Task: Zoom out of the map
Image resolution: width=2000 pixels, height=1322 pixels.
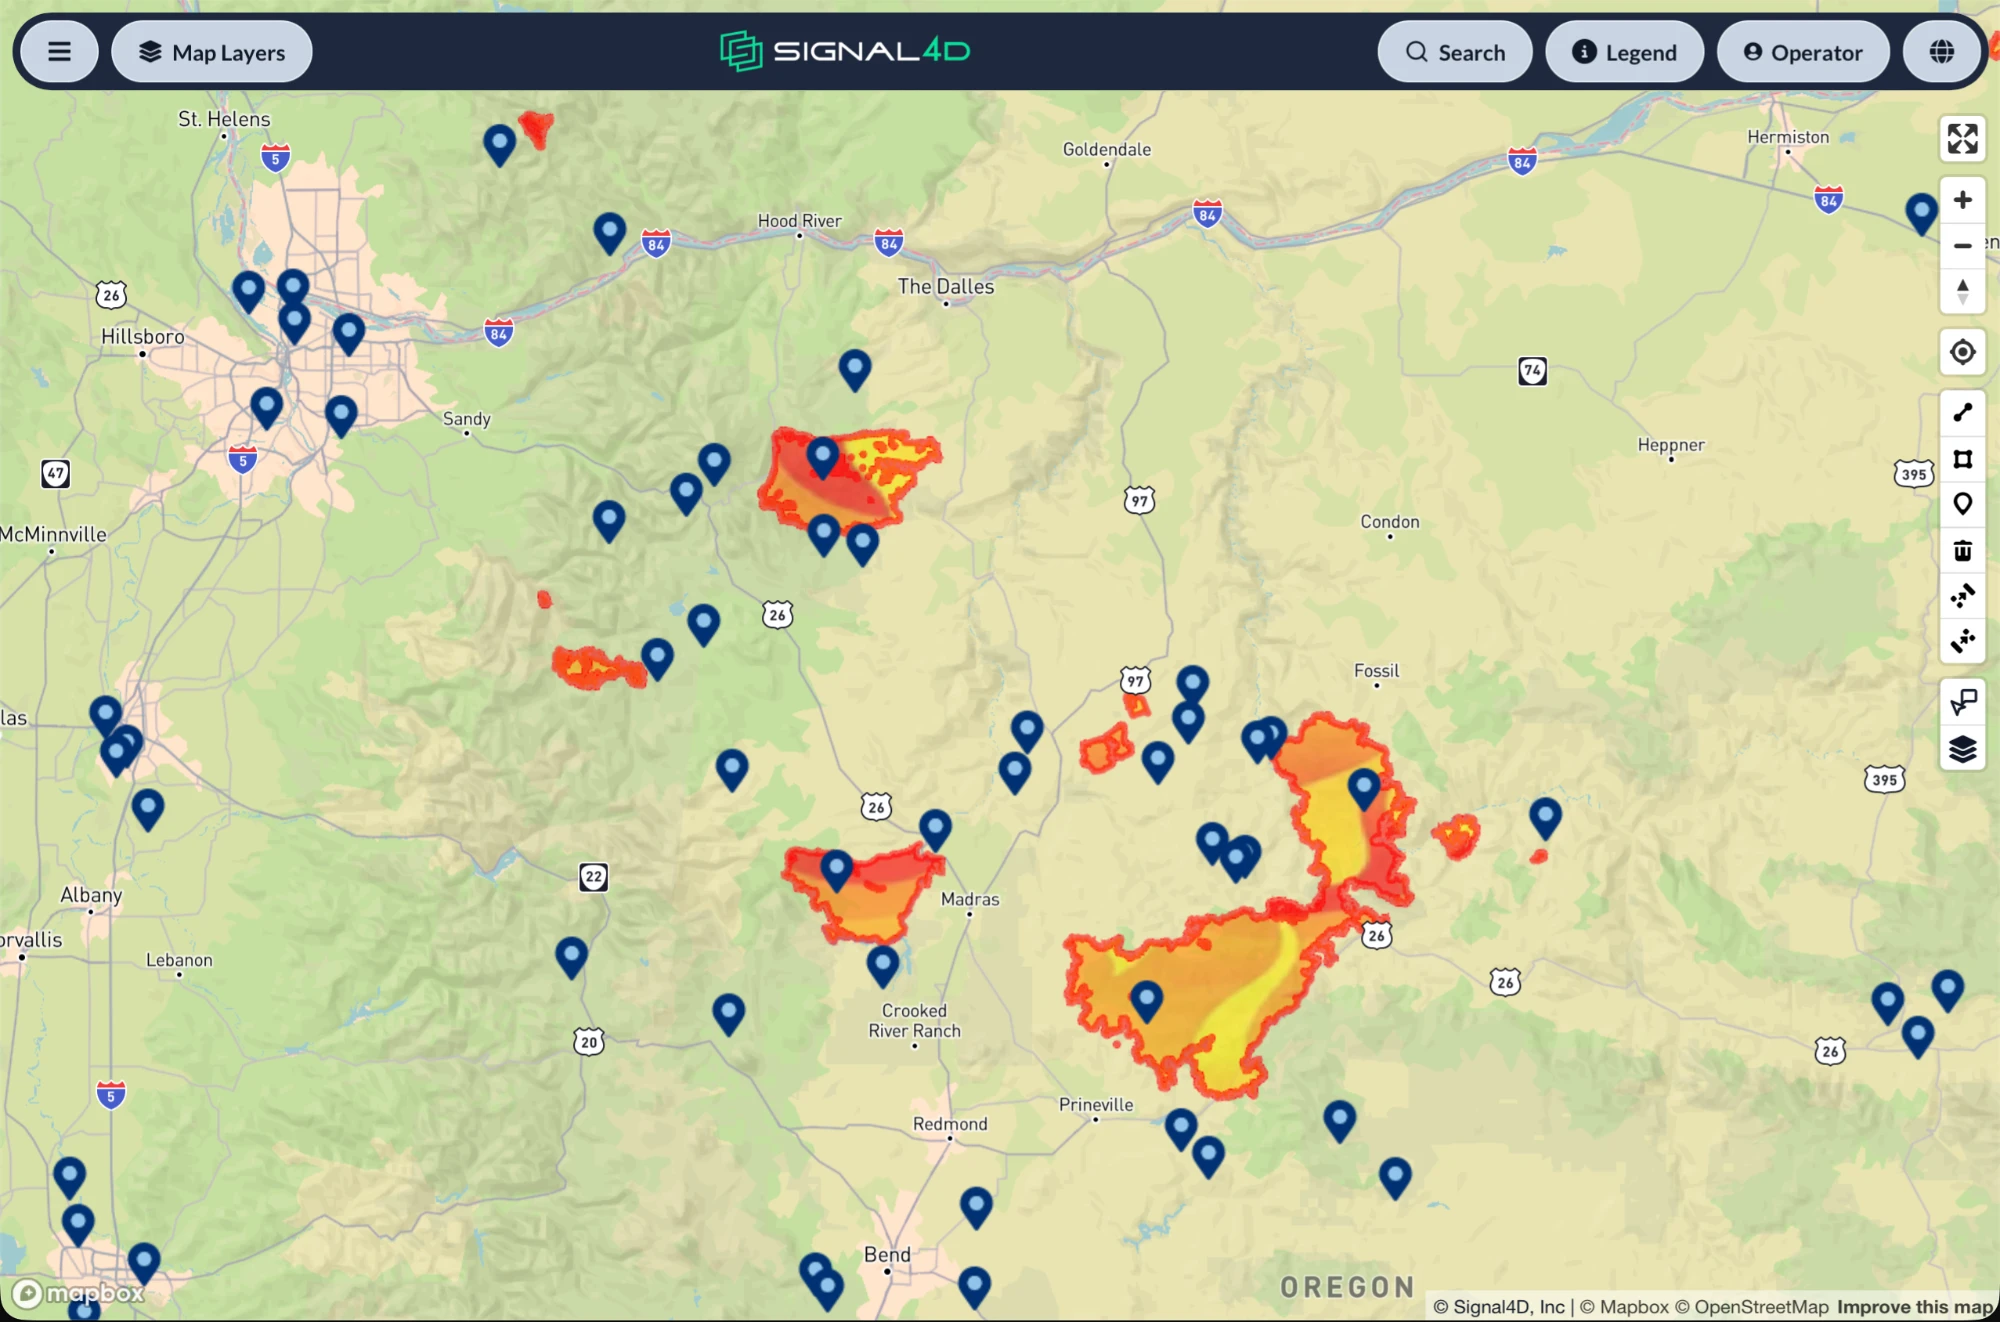Action: point(1962,246)
